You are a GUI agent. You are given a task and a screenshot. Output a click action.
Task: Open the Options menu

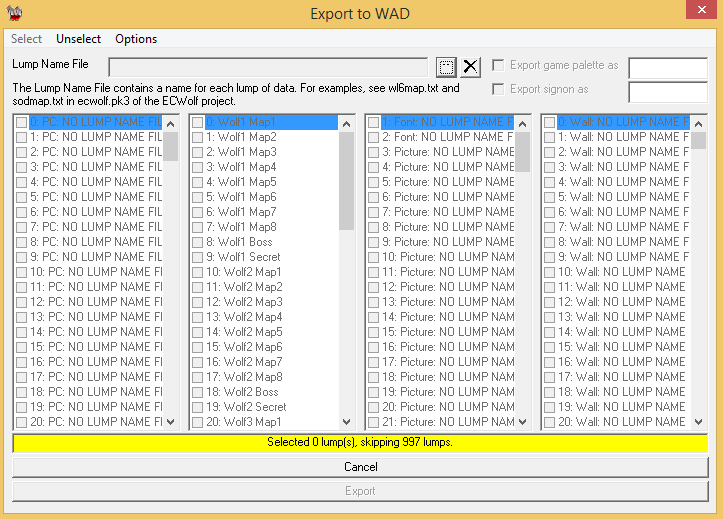click(136, 39)
